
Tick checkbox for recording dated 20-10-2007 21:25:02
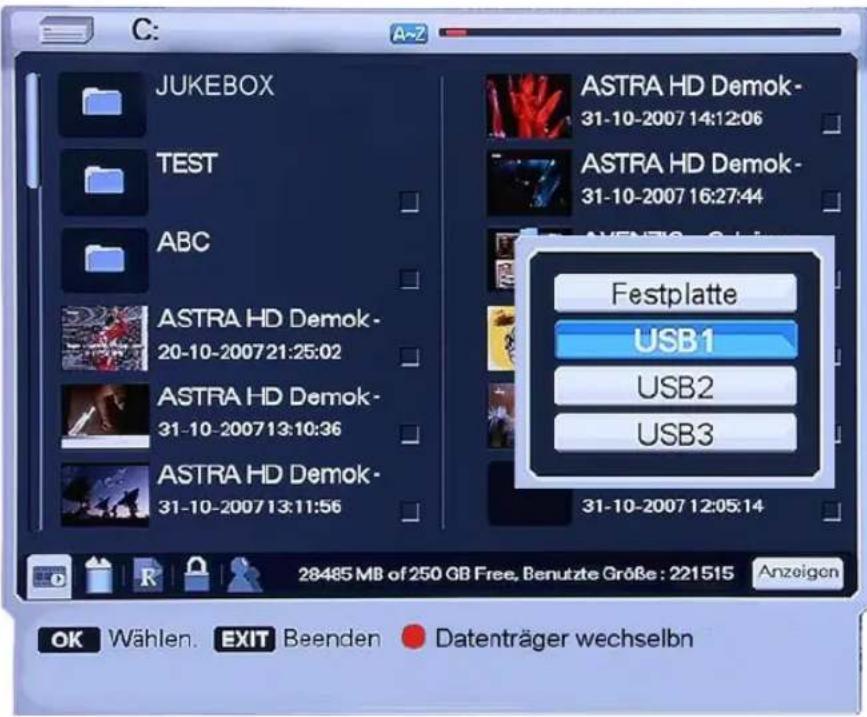(x=409, y=357)
